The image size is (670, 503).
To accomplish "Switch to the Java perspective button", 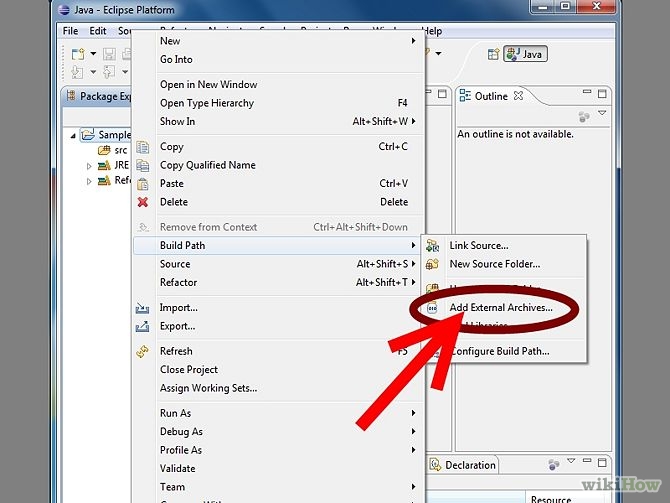I will (525, 54).
